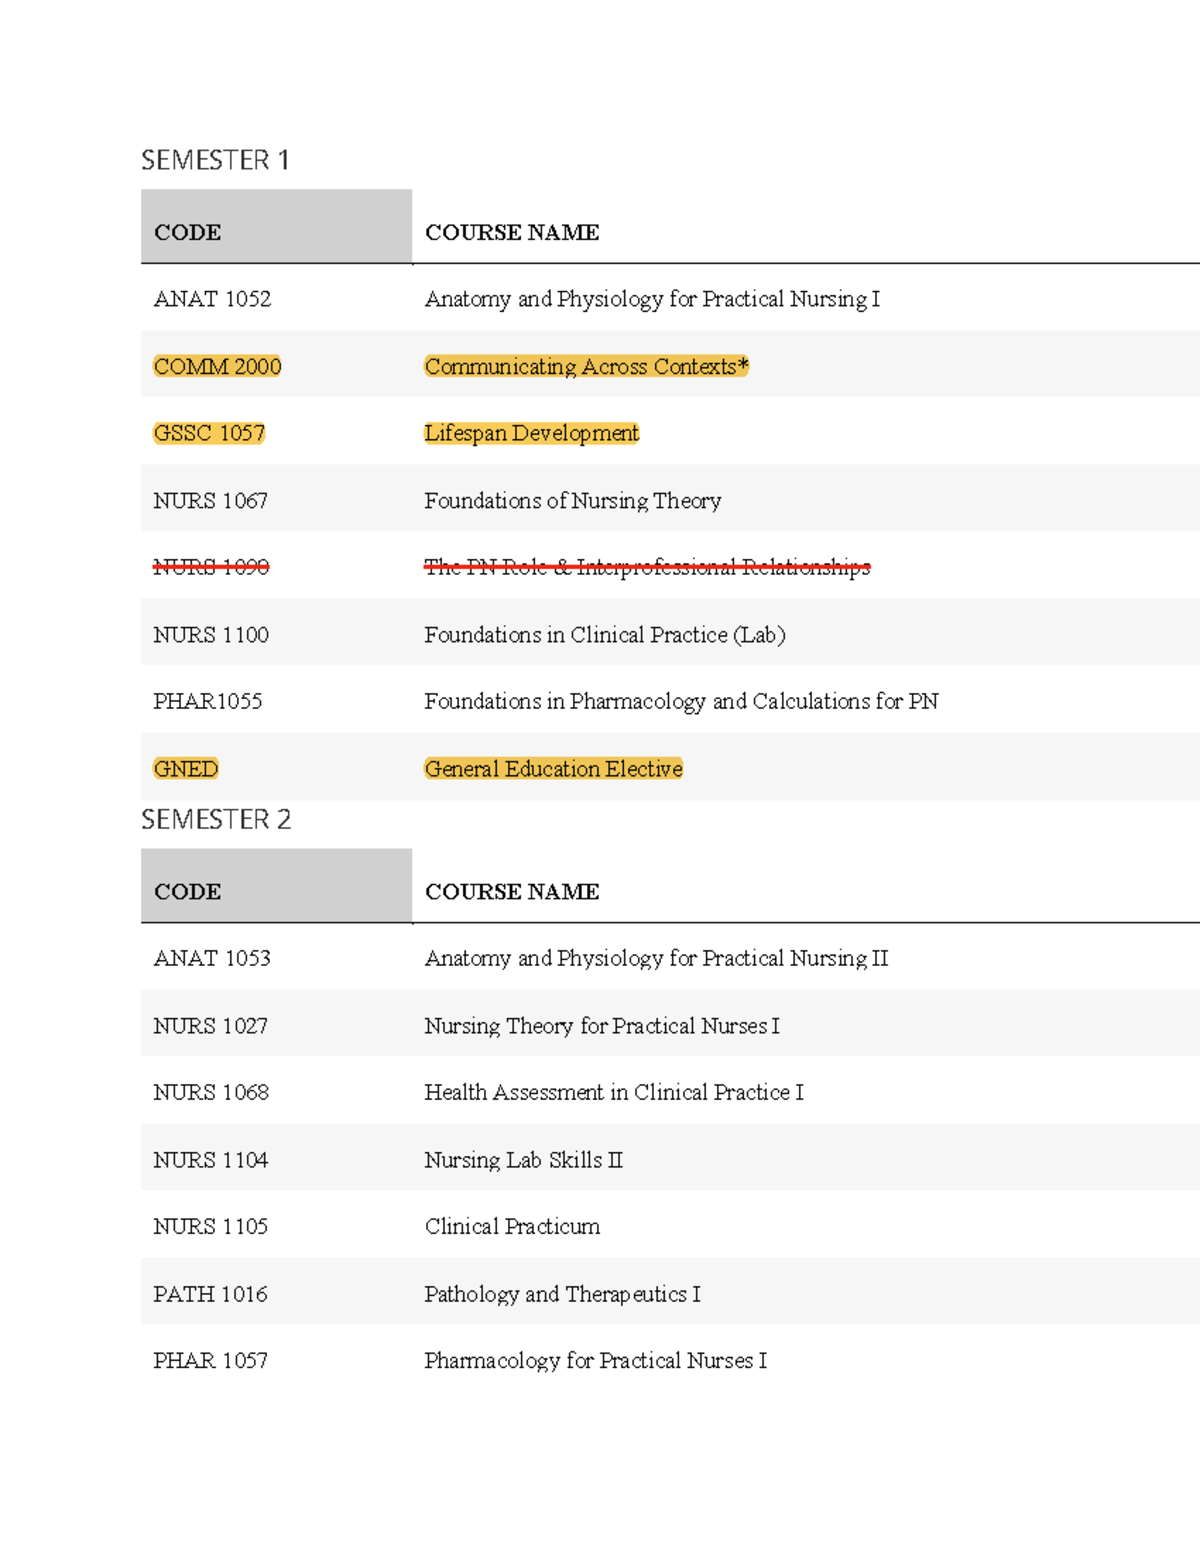Image resolution: width=1200 pixels, height=1553 pixels.
Task: Click Anatomy and Physiology for Practical Nursing I
Action: point(652,299)
